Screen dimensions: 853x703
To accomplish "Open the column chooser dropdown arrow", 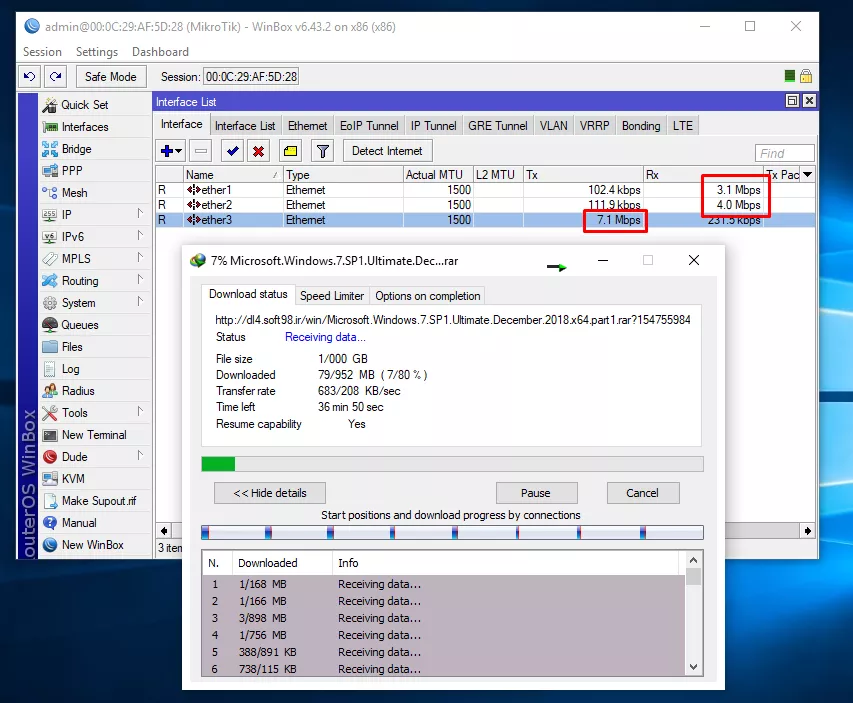I will (x=808, y=175).
